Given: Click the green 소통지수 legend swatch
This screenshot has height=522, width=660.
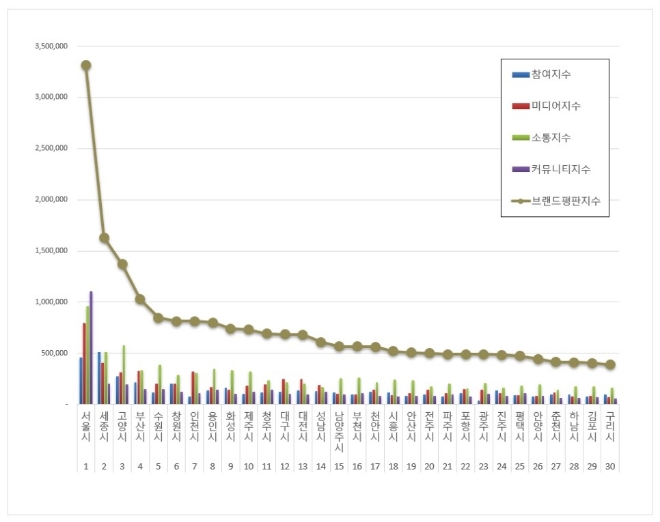Looking at the screenshot, I should [x=518, y=137].
